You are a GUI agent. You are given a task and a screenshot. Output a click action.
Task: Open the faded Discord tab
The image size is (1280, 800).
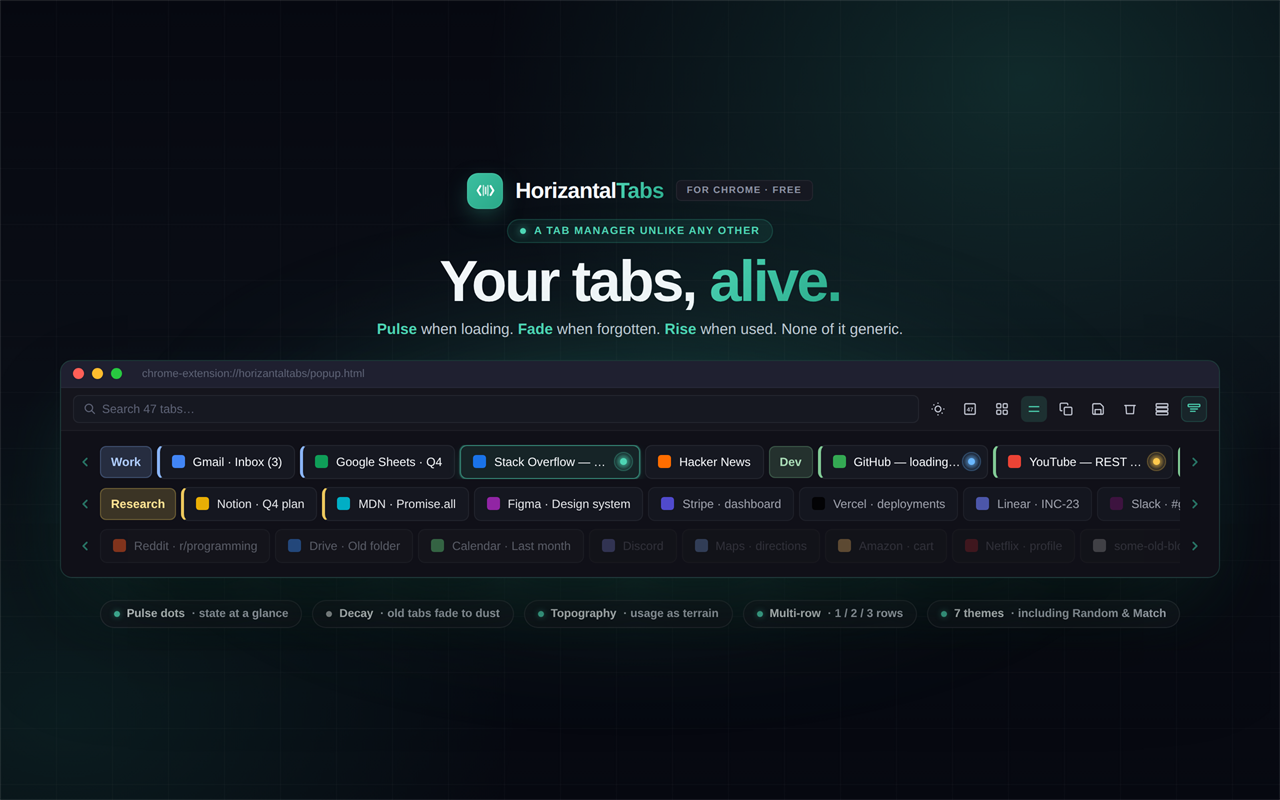point(633,546)
